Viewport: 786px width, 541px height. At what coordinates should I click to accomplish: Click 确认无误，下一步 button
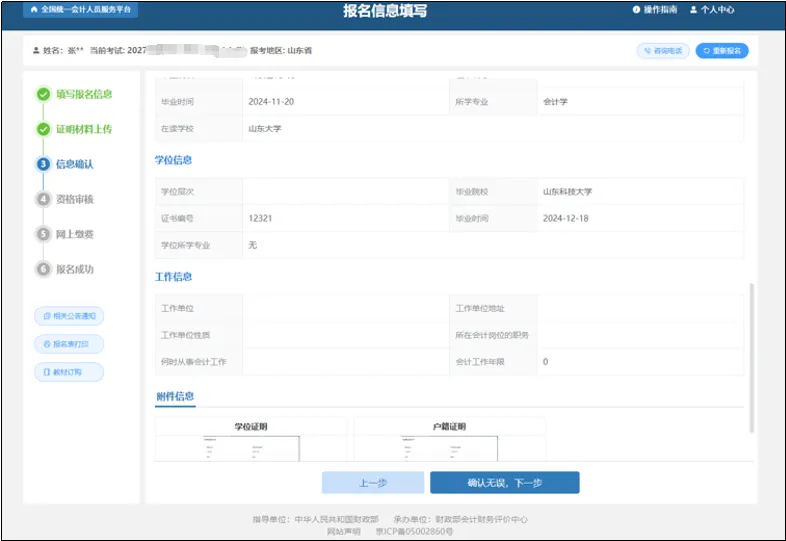pyautogui.click(x=505, y=482)
